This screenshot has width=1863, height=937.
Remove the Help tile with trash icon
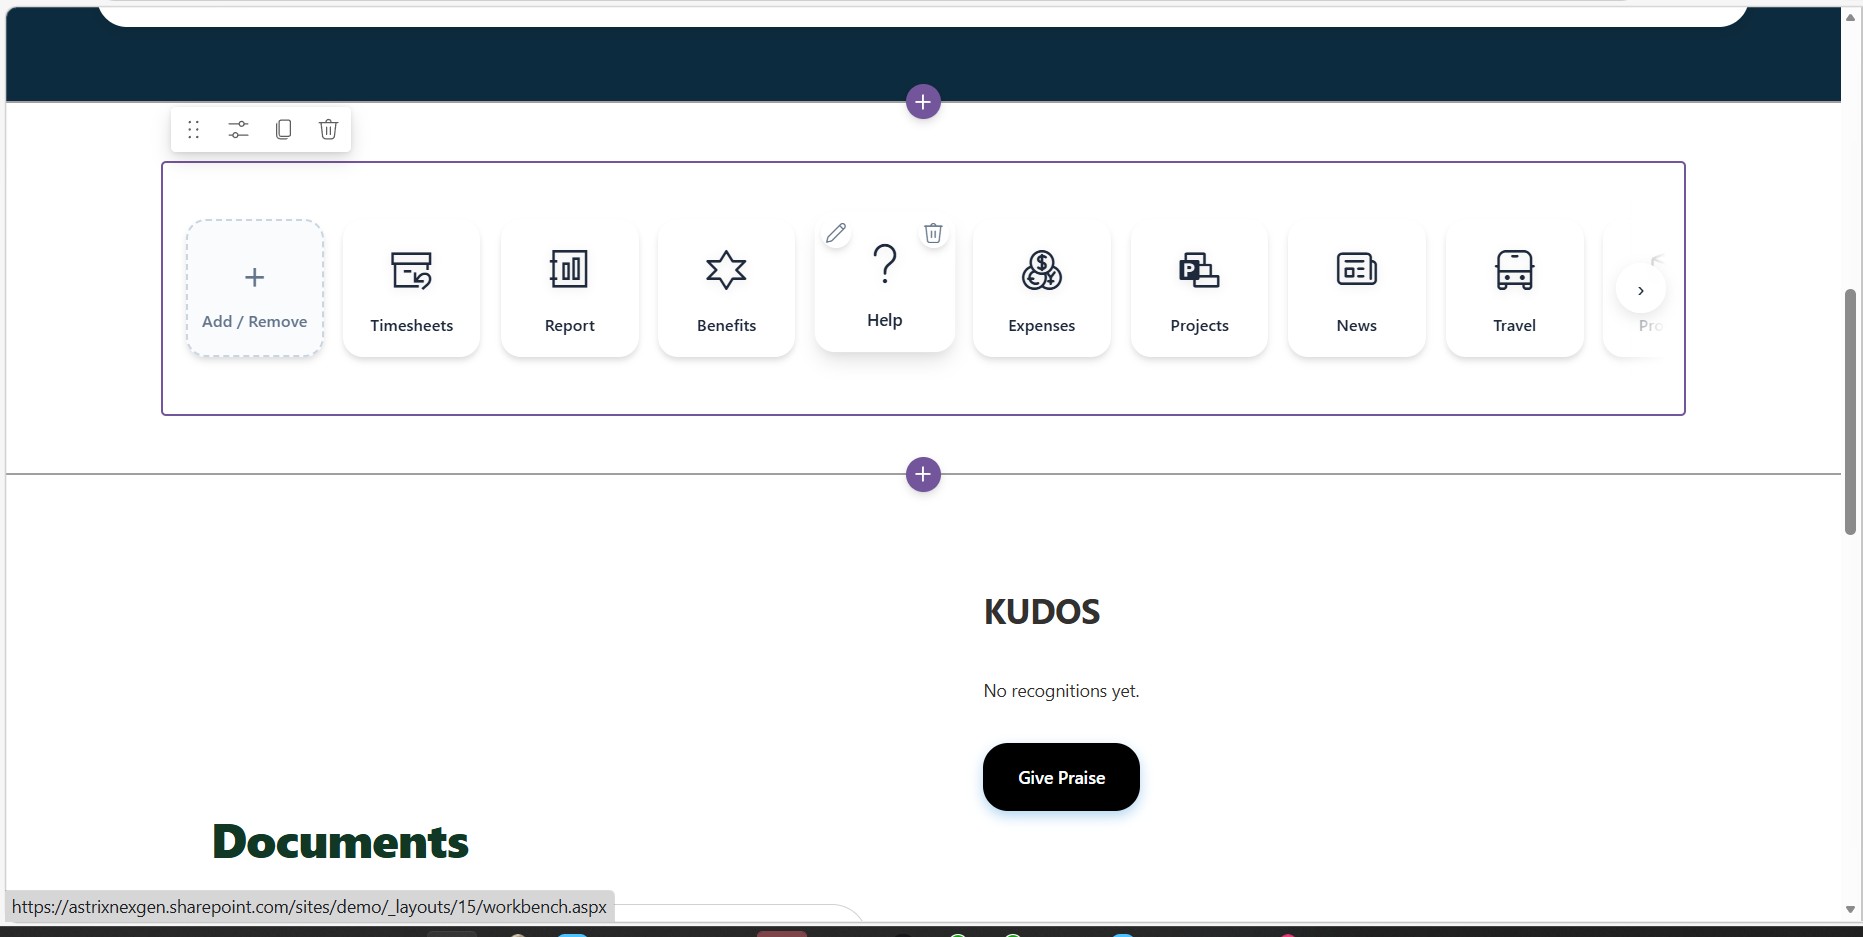click(x=933, y=233)
